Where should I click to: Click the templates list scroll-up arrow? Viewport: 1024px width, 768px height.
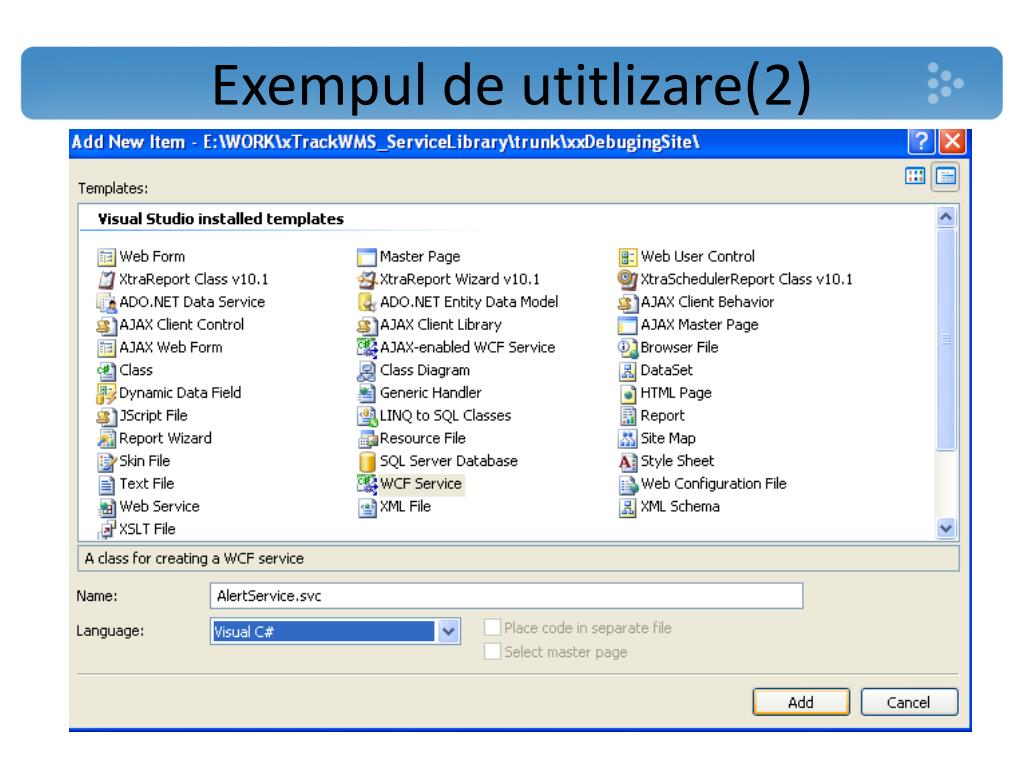tap(946, 217)
